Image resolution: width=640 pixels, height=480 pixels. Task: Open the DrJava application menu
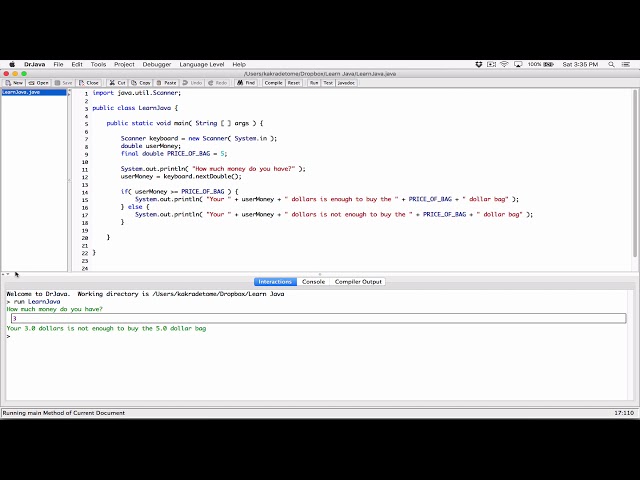point(35,64)
